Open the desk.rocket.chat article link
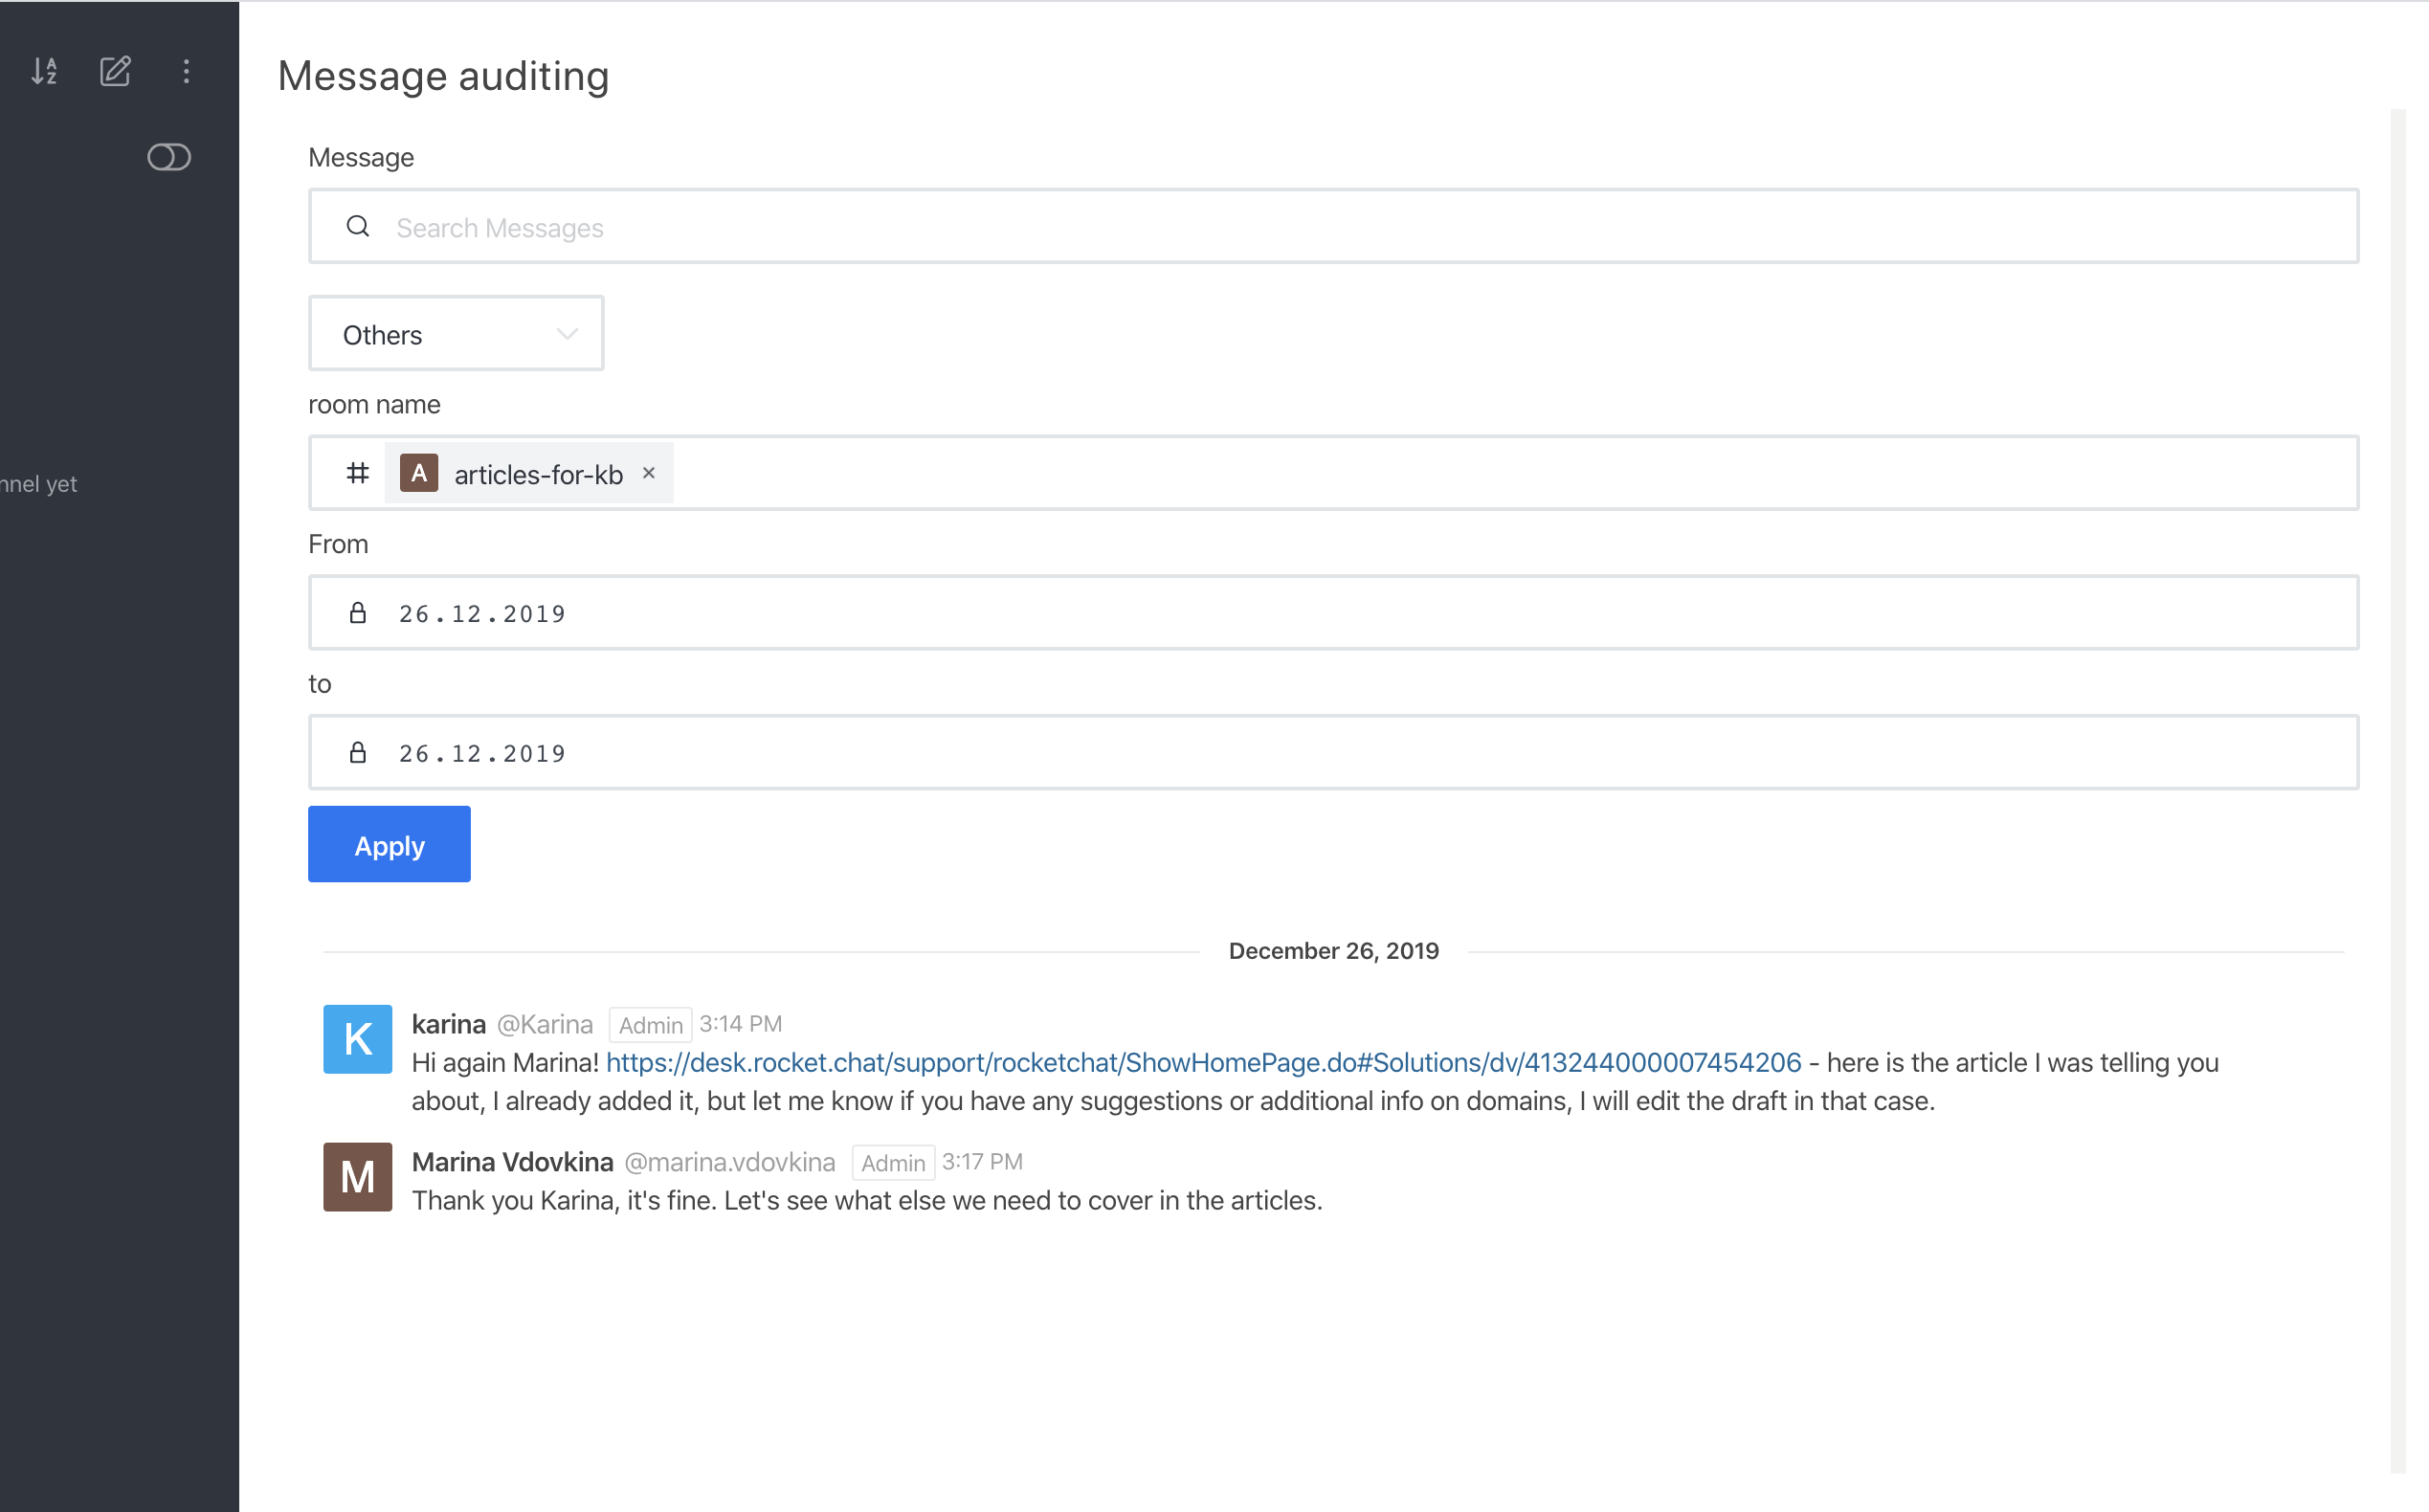Viewport: 2429px width, 1512px height. (1203, 1063)
